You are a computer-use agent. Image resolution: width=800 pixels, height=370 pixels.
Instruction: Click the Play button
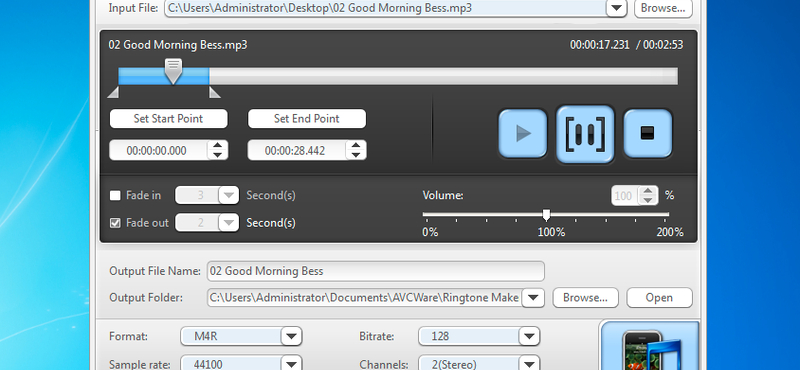tap(522, 134)
